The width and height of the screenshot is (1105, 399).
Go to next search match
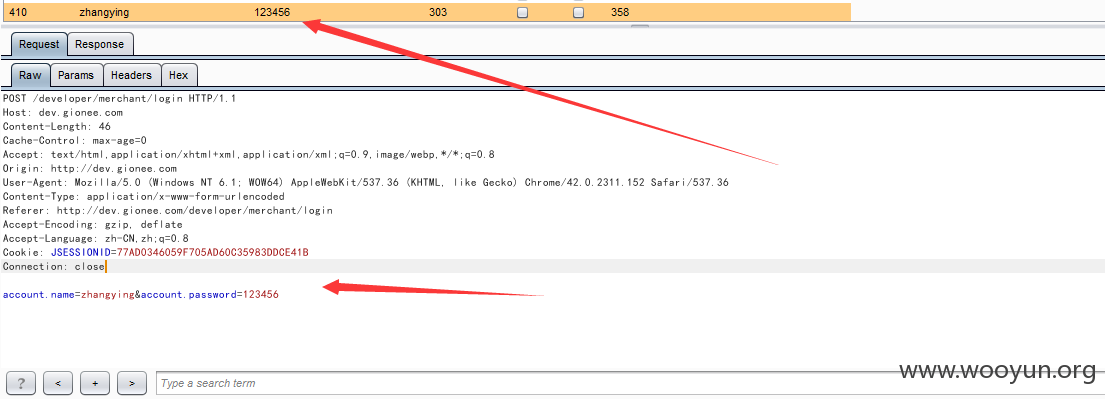[x=132, y=383]
